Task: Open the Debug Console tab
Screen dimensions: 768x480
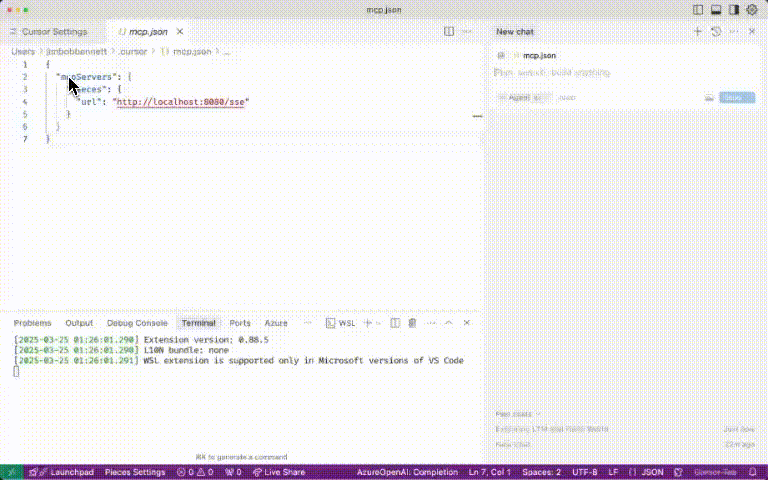Action: 137,323
